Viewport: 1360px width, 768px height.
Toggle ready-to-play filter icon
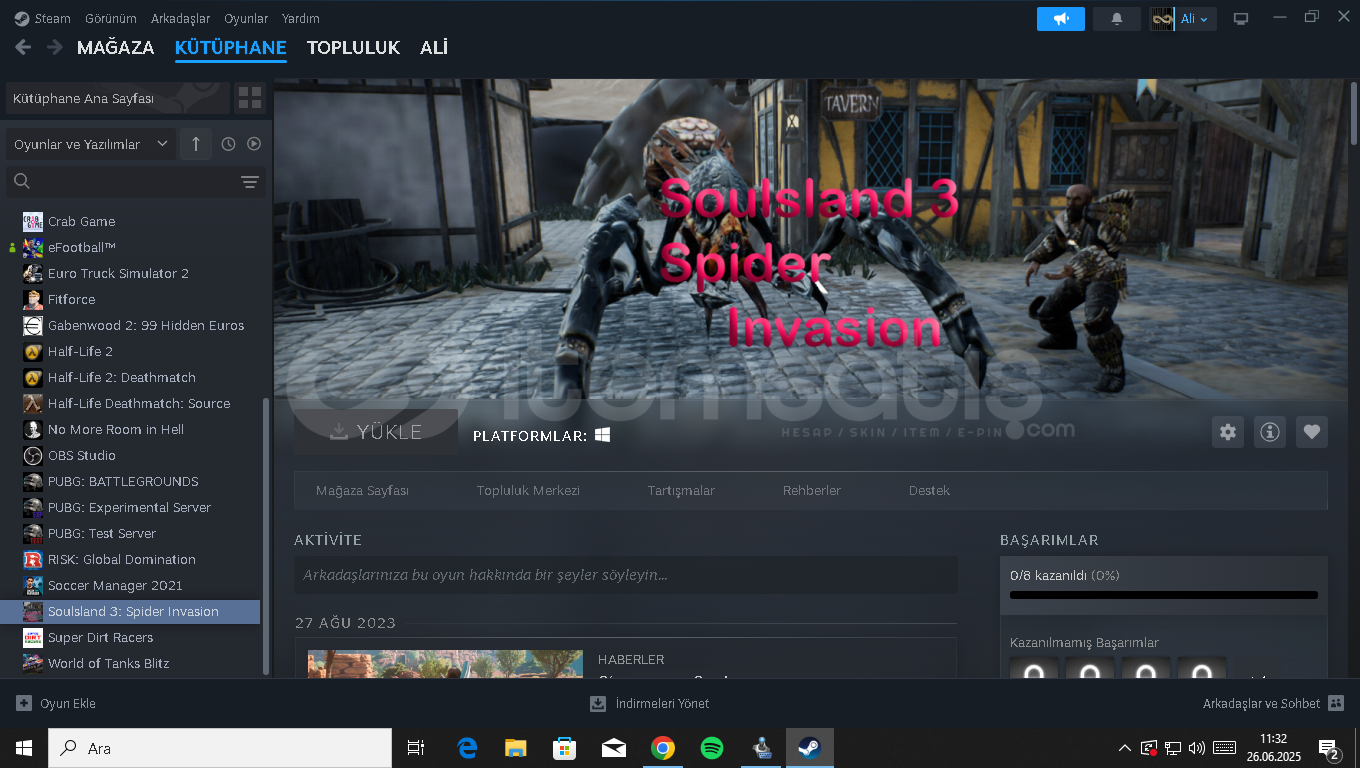click(254, 144)
